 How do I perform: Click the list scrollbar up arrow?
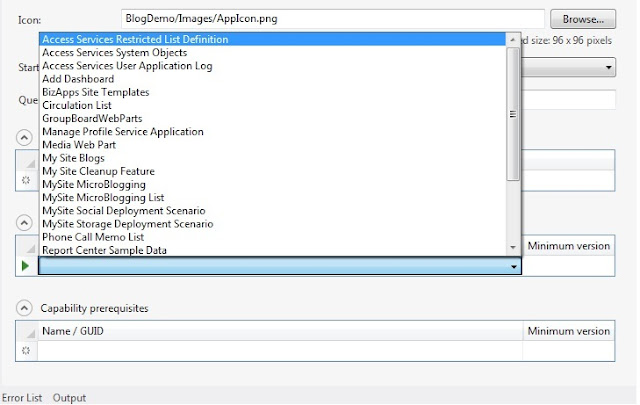[x=513, y=40]
